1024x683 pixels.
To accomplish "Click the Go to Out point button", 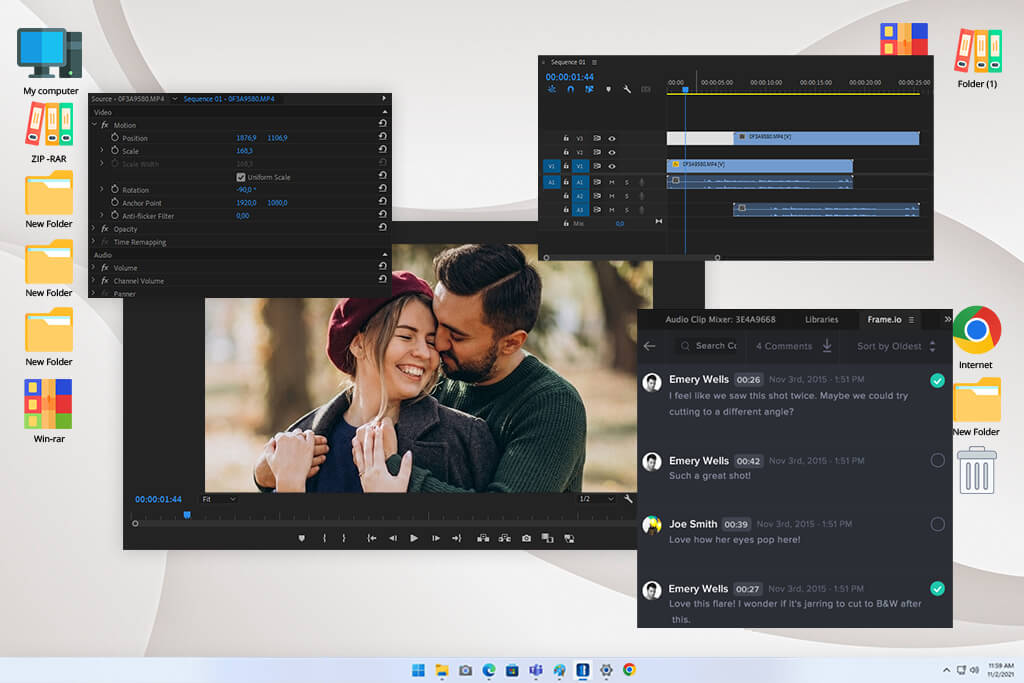I will pos(456,538).
